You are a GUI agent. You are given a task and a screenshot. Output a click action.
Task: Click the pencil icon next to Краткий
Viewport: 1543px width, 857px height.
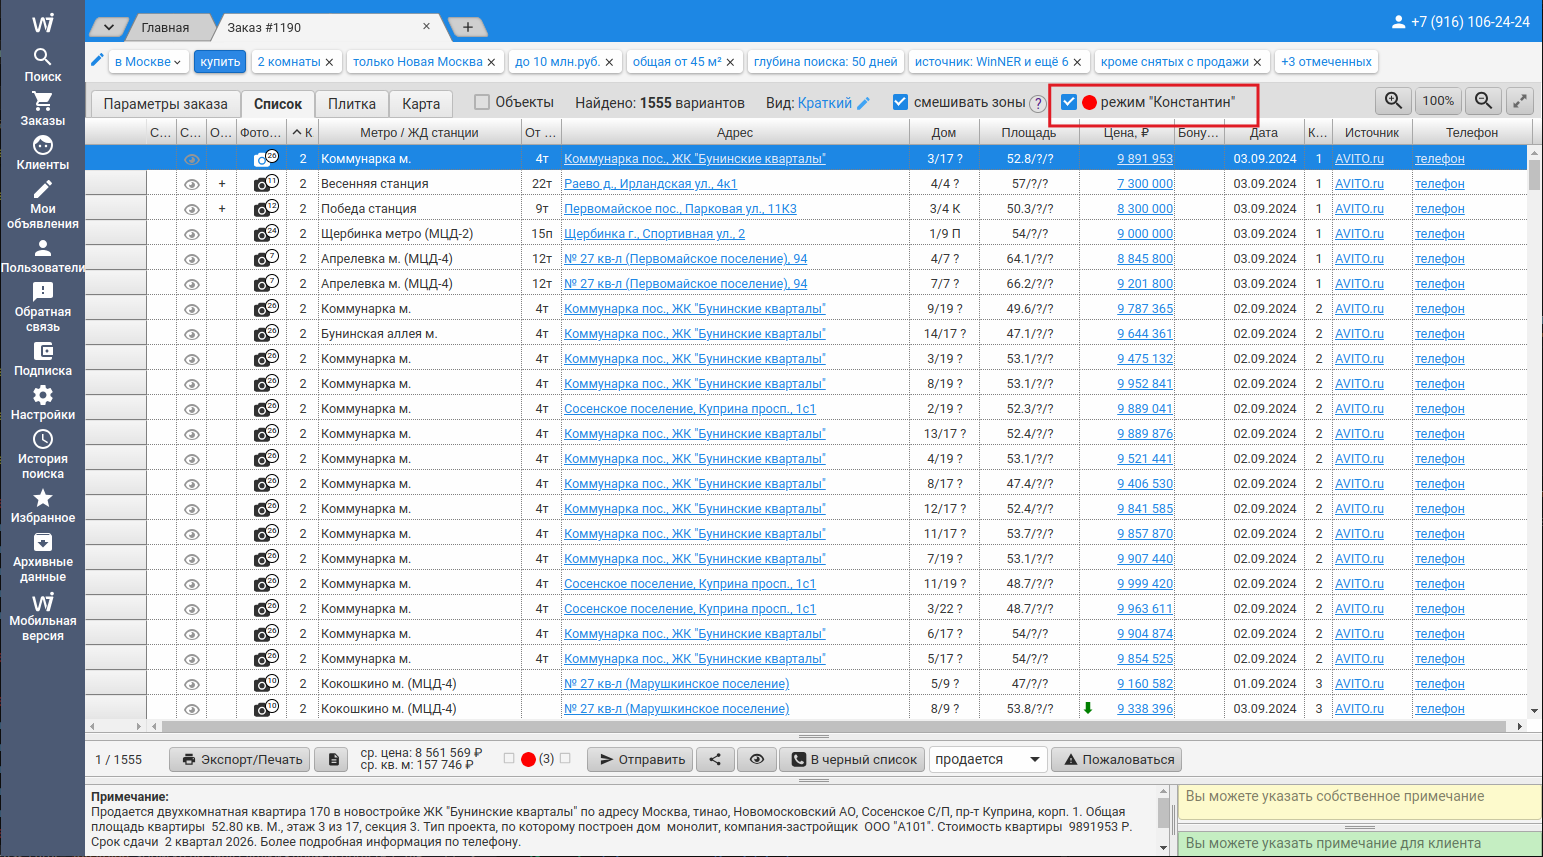pos(864,102)
